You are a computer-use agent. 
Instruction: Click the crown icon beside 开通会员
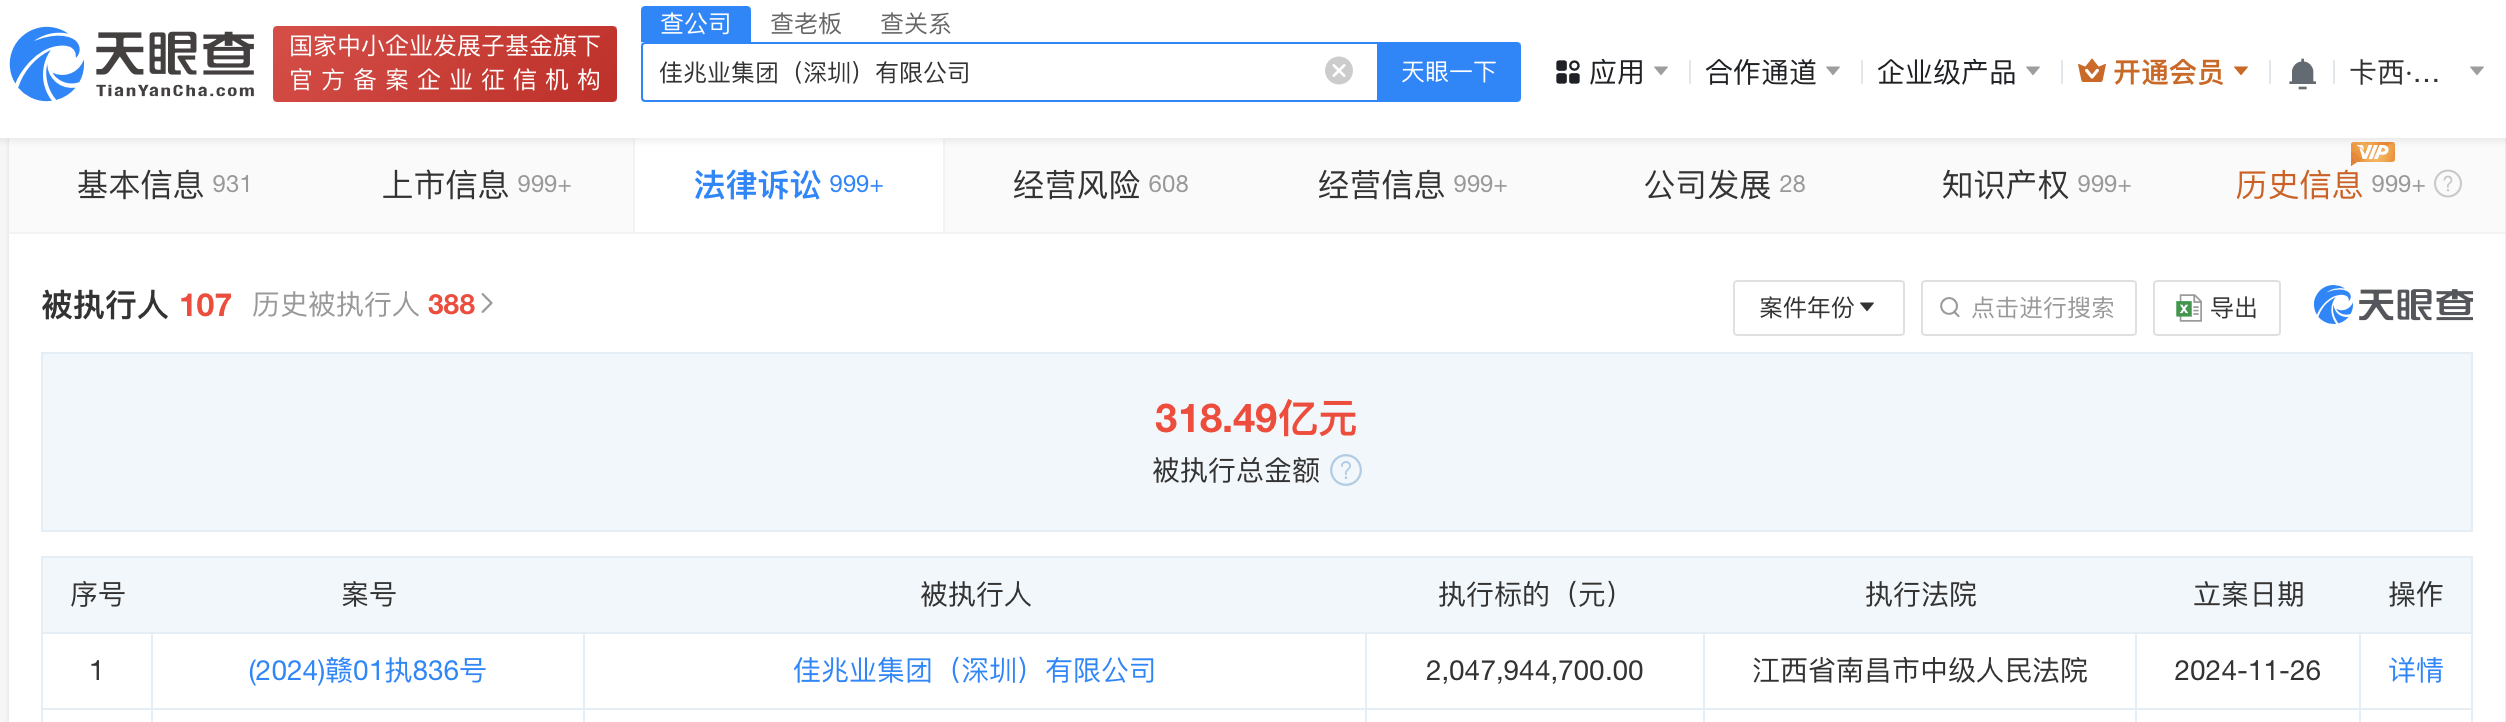(2091, 72)
